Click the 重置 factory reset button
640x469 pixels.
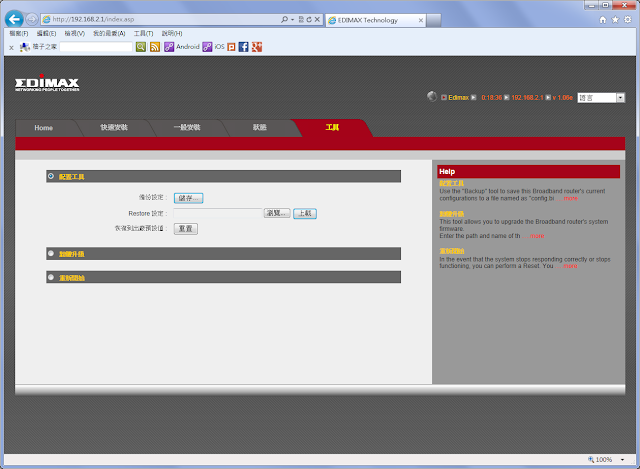186,229
